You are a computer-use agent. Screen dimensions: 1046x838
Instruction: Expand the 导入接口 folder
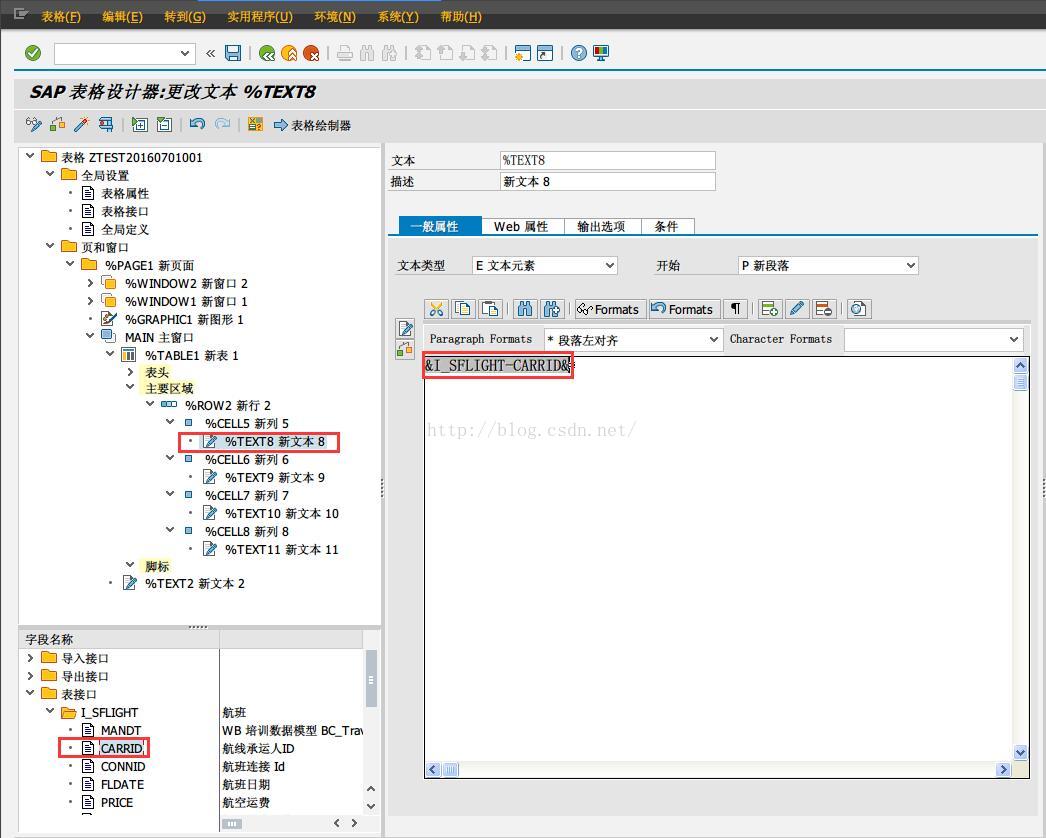coord(30,658)
